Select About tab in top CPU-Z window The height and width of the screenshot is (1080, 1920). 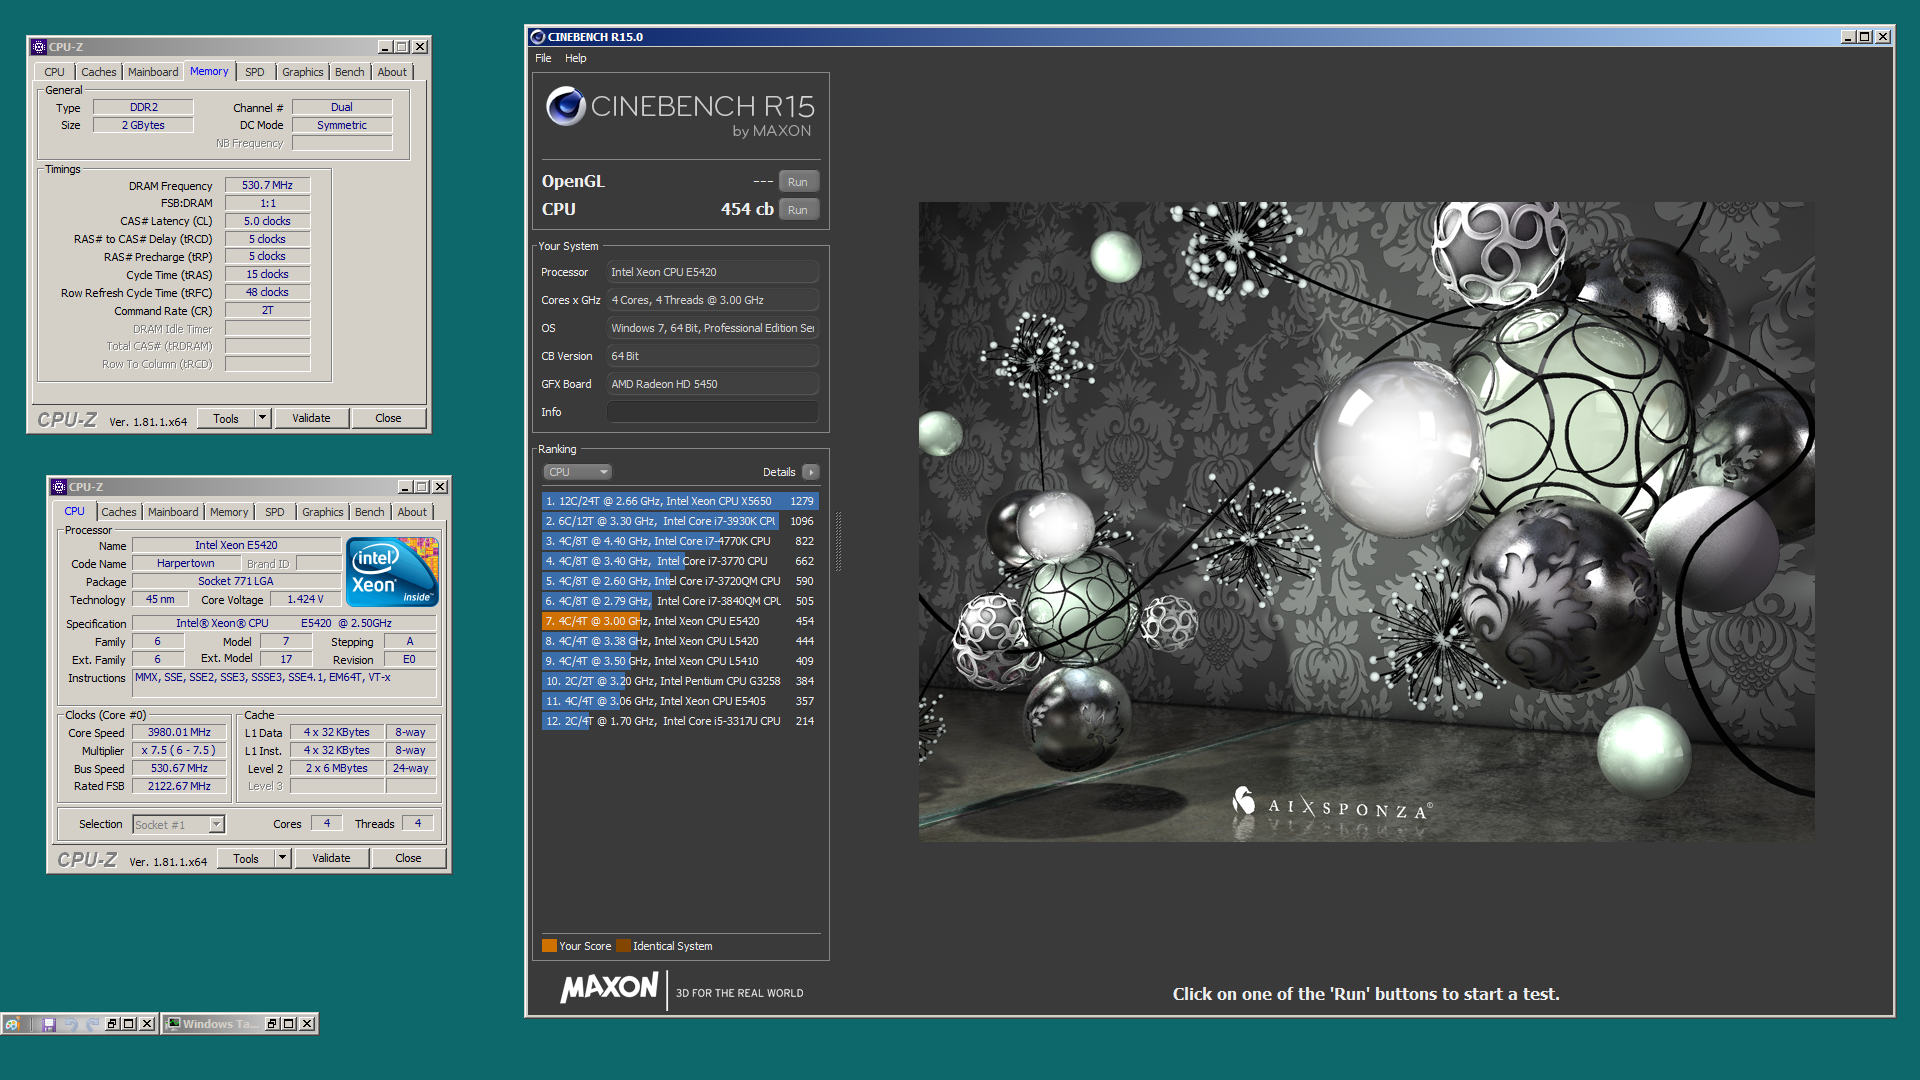tap(392, 72)
